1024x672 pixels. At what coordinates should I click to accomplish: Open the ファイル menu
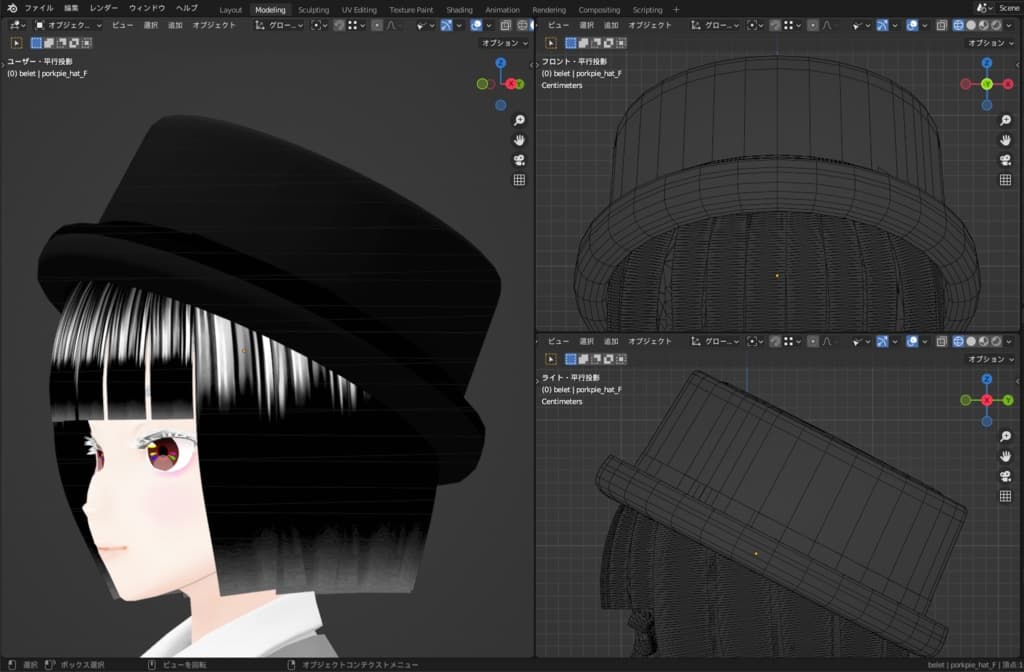point(39,8)
